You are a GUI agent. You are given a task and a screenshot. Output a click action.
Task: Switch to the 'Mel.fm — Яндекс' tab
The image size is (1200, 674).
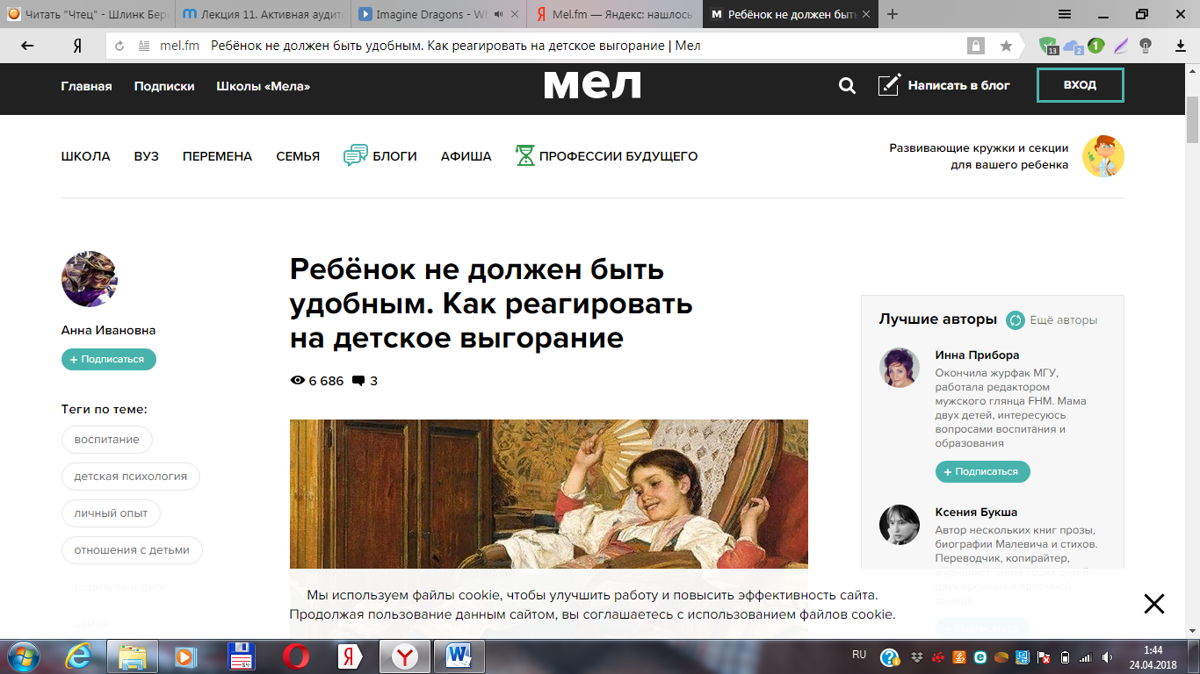[615, 14]
